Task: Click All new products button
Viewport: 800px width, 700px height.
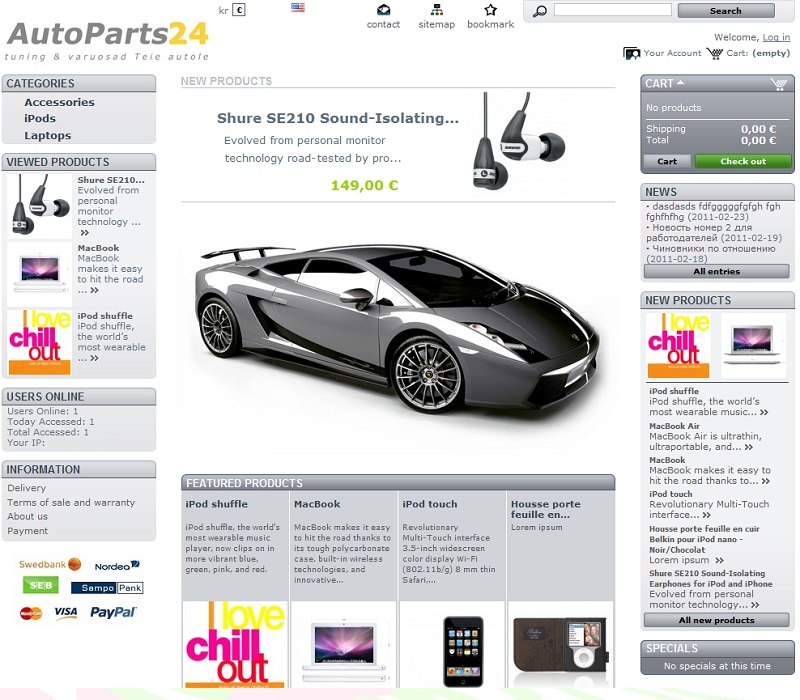Action: tap(716, 620)
